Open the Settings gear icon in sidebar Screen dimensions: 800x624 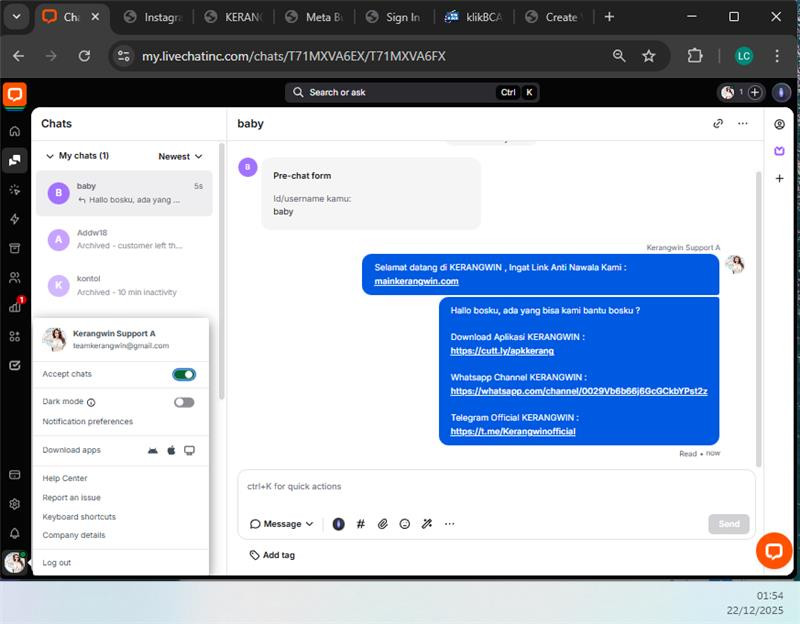point(15,504)
